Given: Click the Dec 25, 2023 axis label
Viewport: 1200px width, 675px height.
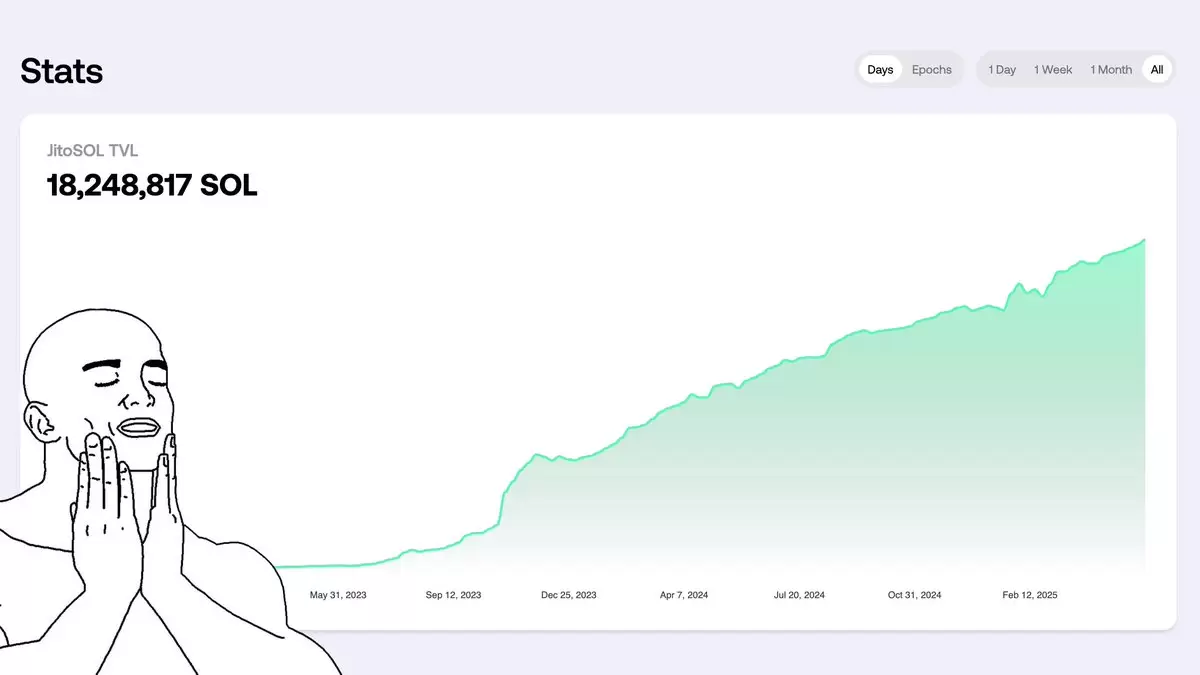Looking at the screenshot, I should point(569,595).
